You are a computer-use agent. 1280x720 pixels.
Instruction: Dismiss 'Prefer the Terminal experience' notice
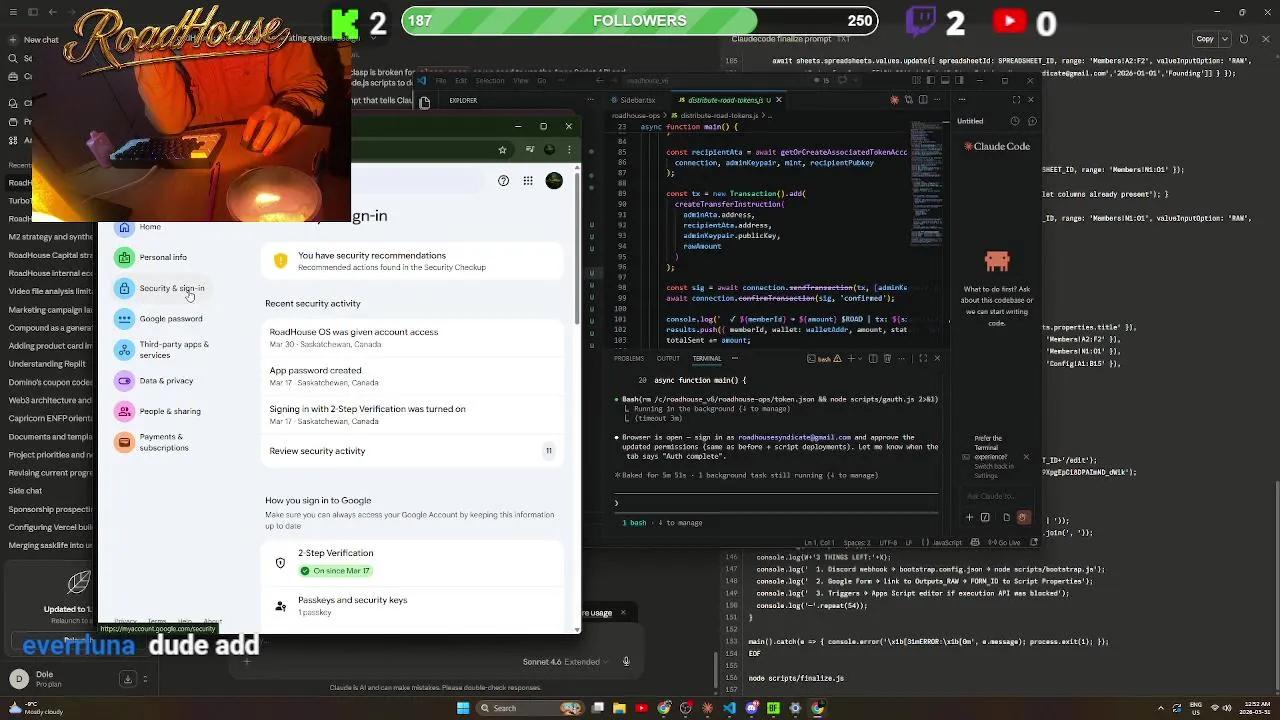click(1025, 458)
